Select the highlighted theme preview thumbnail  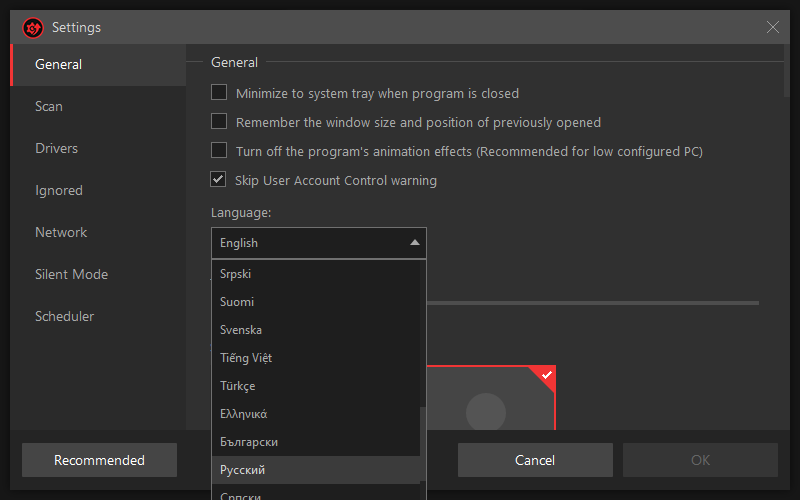point(491,398)
